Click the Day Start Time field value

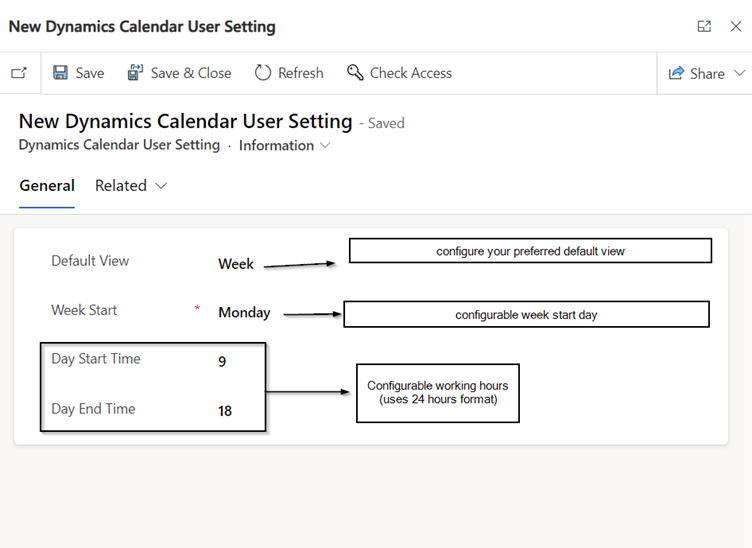point(222,361)
